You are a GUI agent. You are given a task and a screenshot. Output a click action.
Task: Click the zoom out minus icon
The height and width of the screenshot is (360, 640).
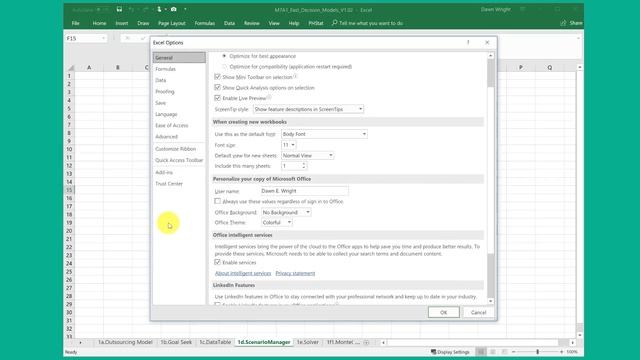(514, 352)
